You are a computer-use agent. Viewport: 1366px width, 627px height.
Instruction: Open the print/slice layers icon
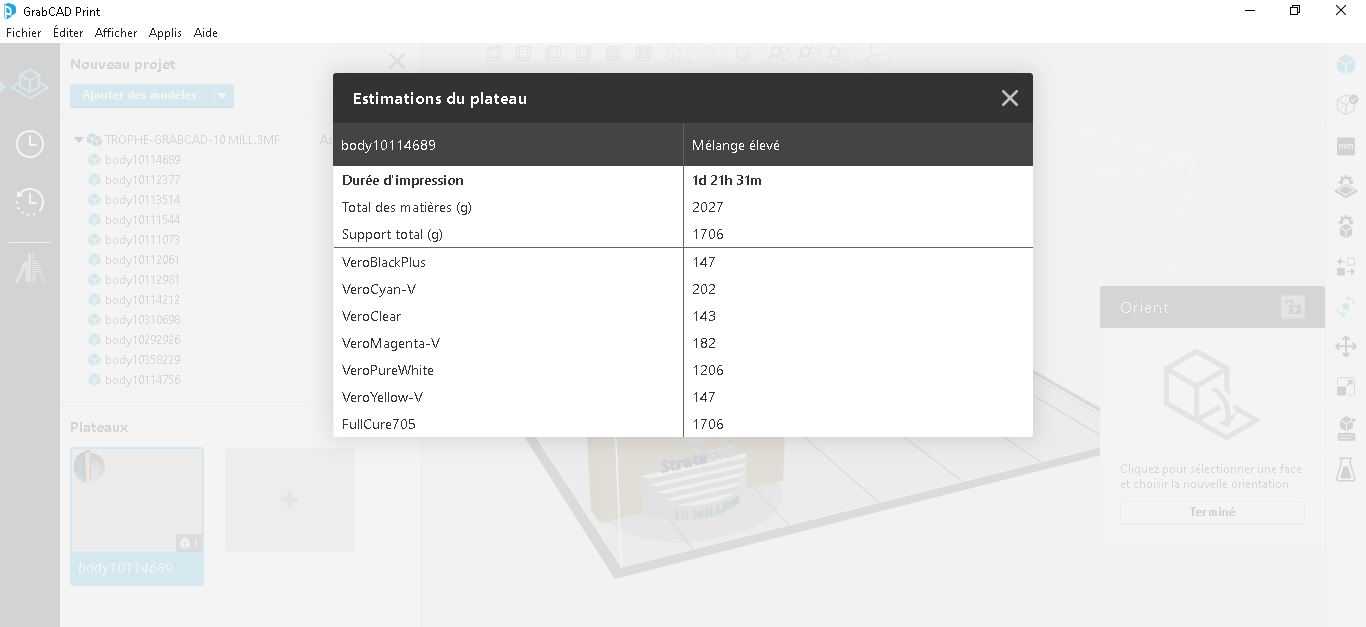pyautogui.click(x=1346, y=428)
